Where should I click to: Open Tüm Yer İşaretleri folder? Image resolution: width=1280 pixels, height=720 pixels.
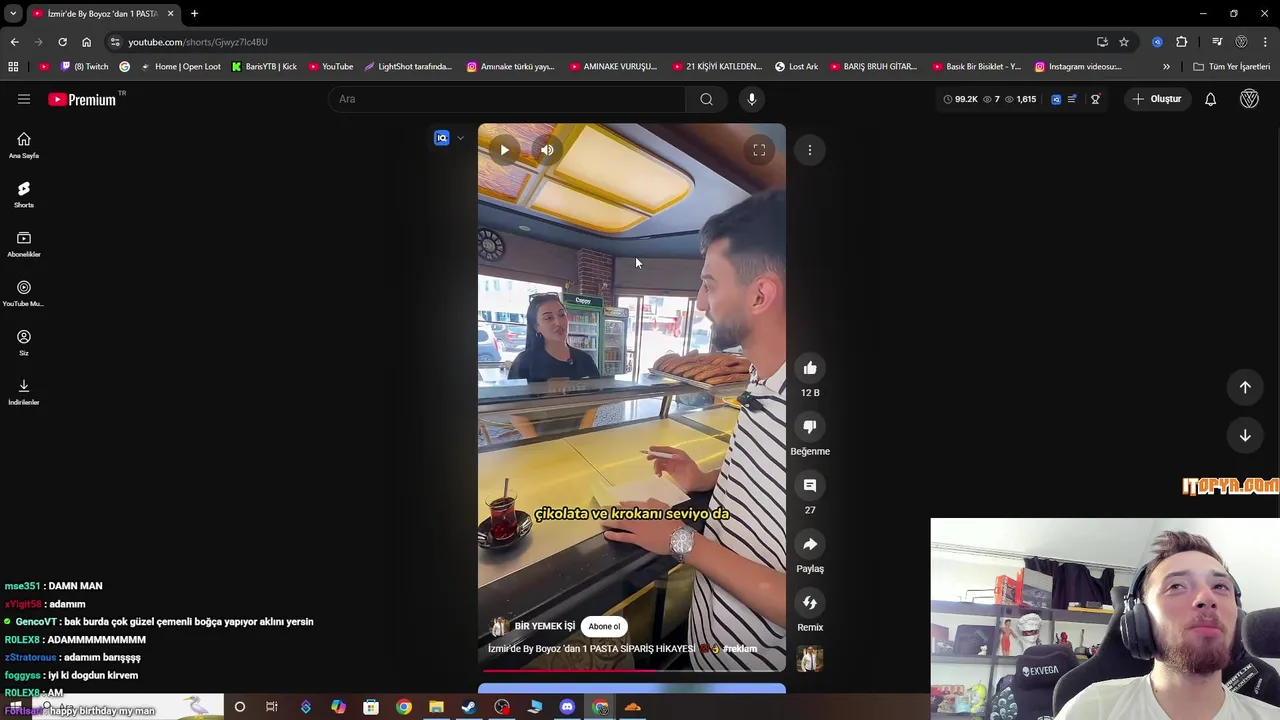1231,67
